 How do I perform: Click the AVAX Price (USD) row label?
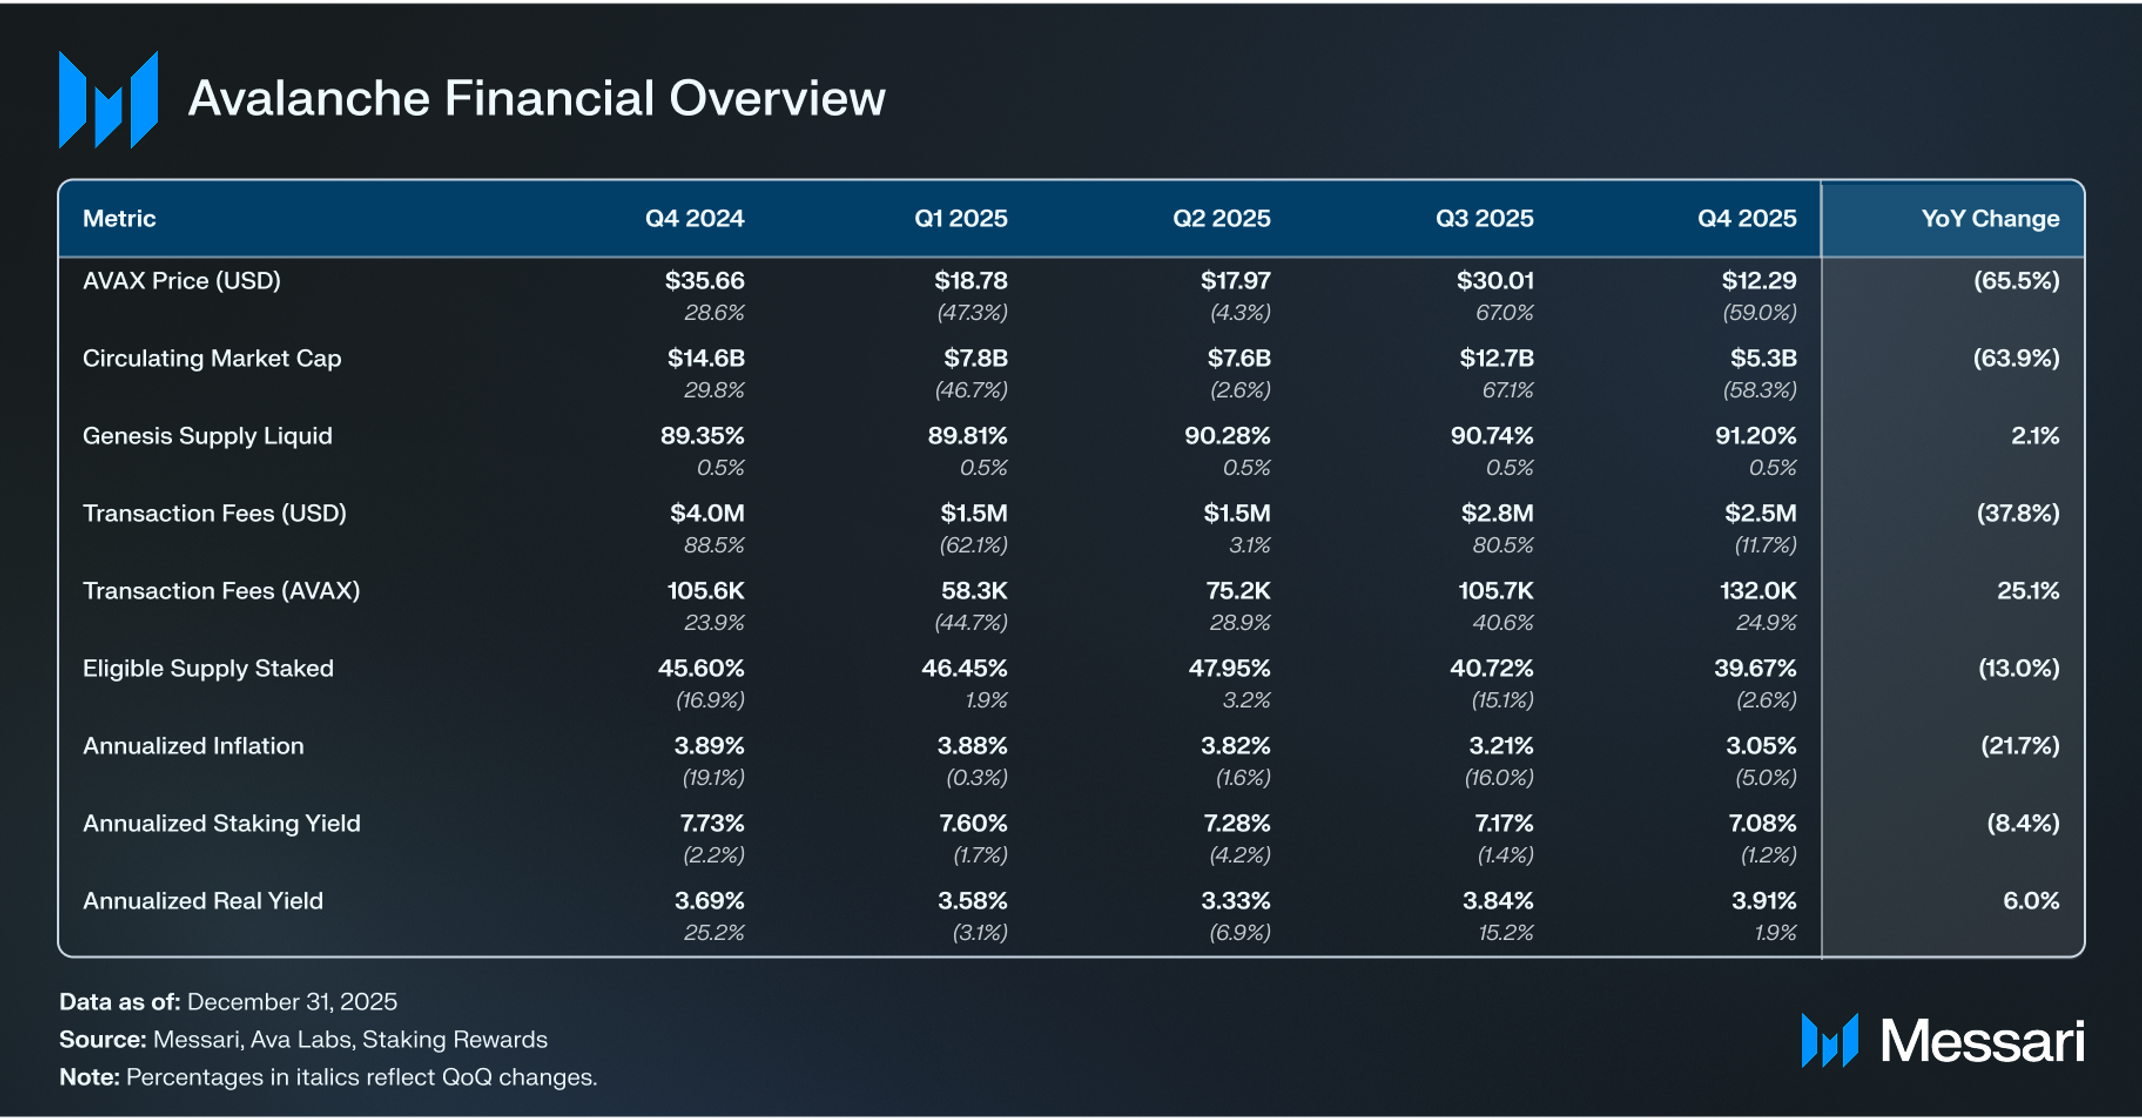(181, 281)
